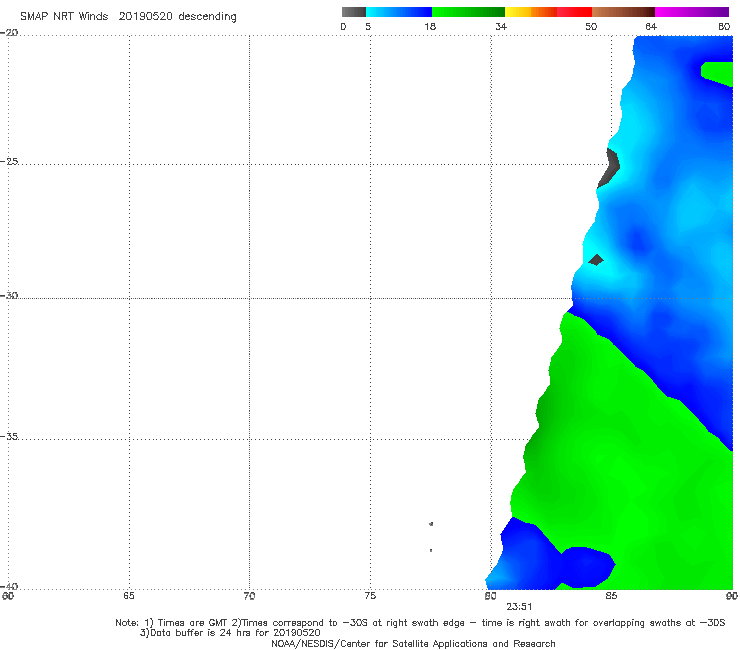Click the yellow-orange segment of color bar

pos(531,12)
